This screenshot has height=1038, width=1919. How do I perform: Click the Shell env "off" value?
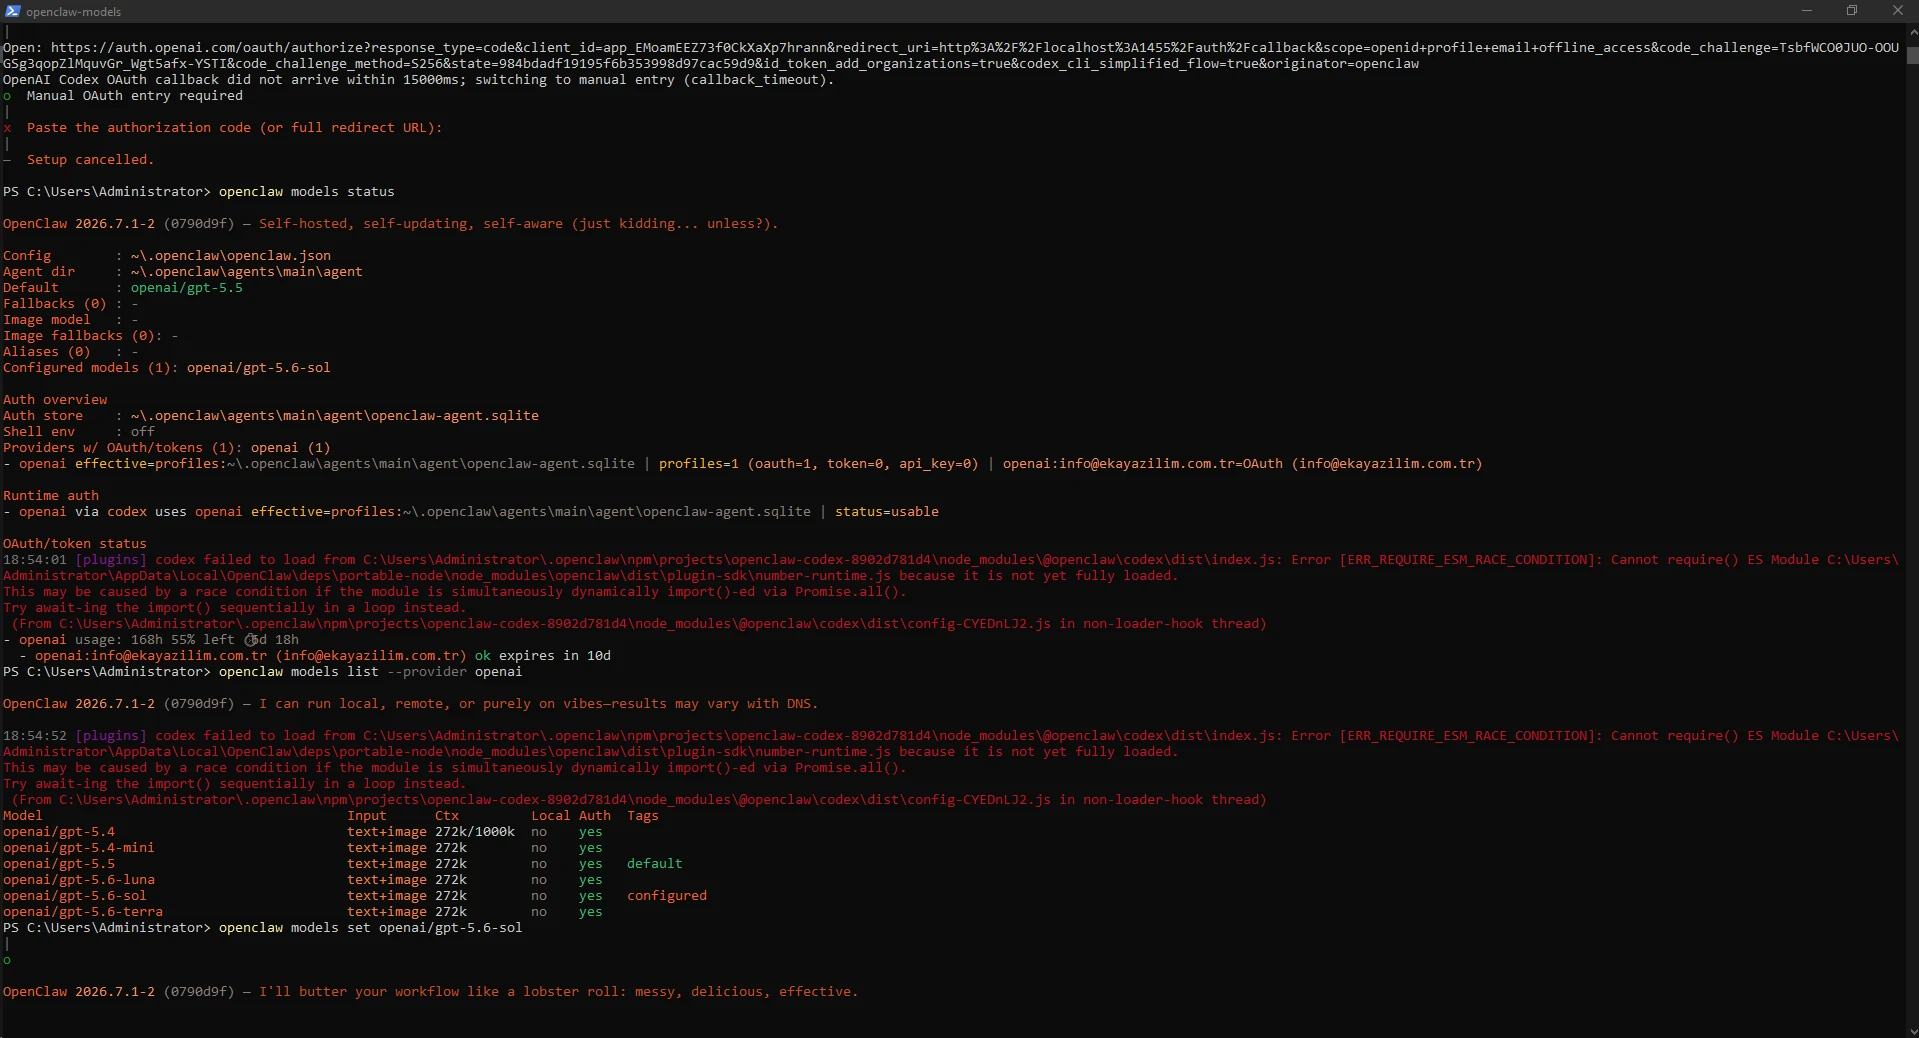143,432
